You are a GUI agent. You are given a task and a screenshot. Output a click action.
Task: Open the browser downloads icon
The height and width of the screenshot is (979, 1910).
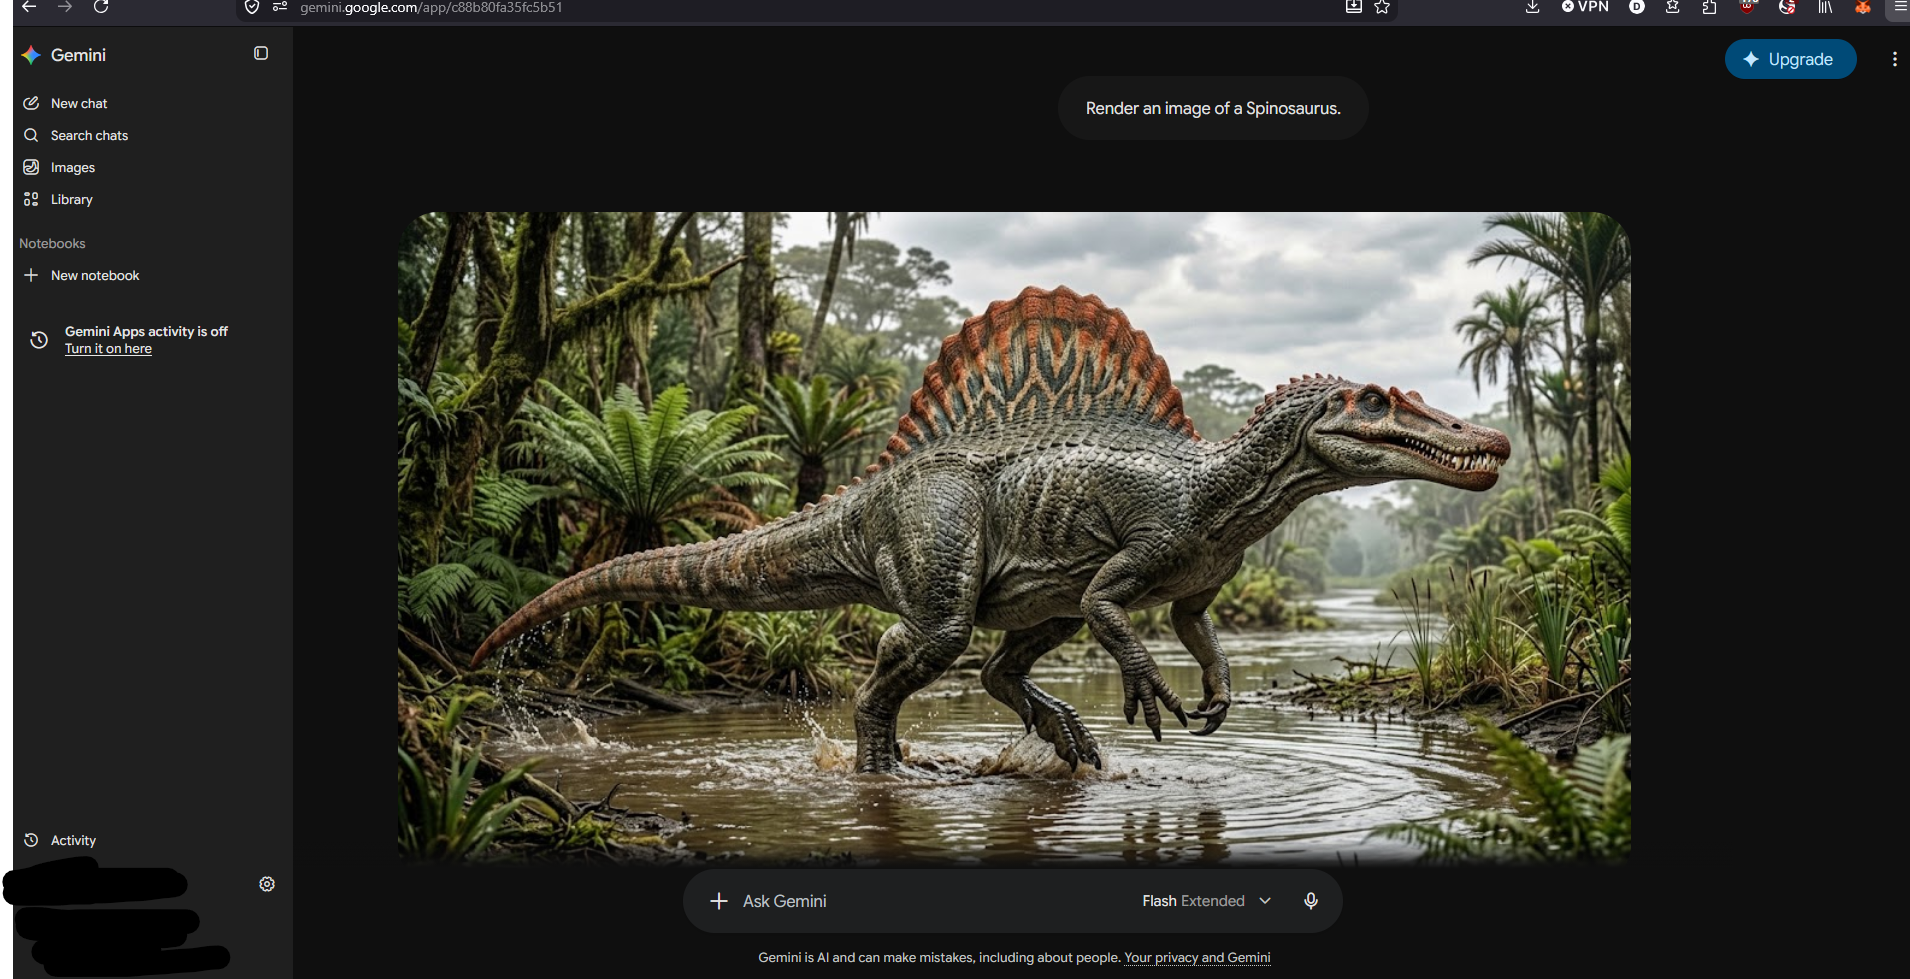click(1532, 7)
